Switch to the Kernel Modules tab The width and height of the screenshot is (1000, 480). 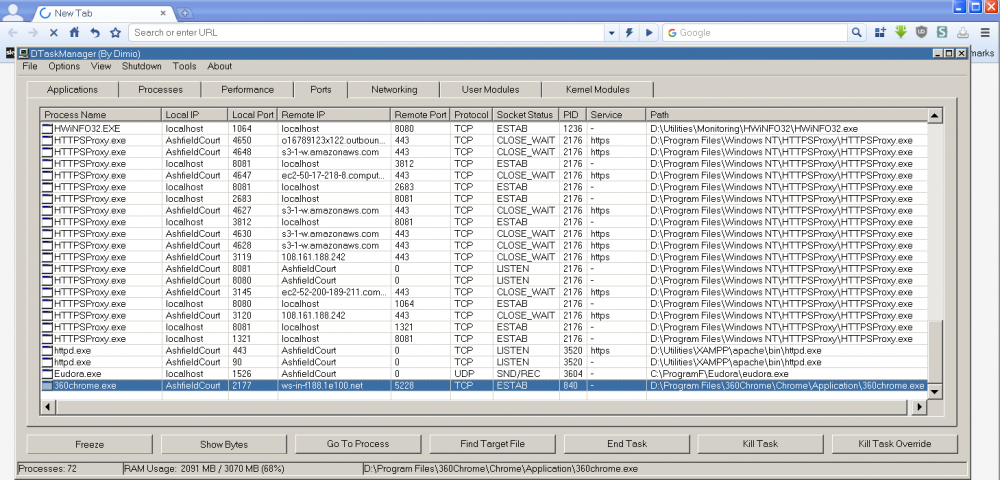(x=597, y=90)
